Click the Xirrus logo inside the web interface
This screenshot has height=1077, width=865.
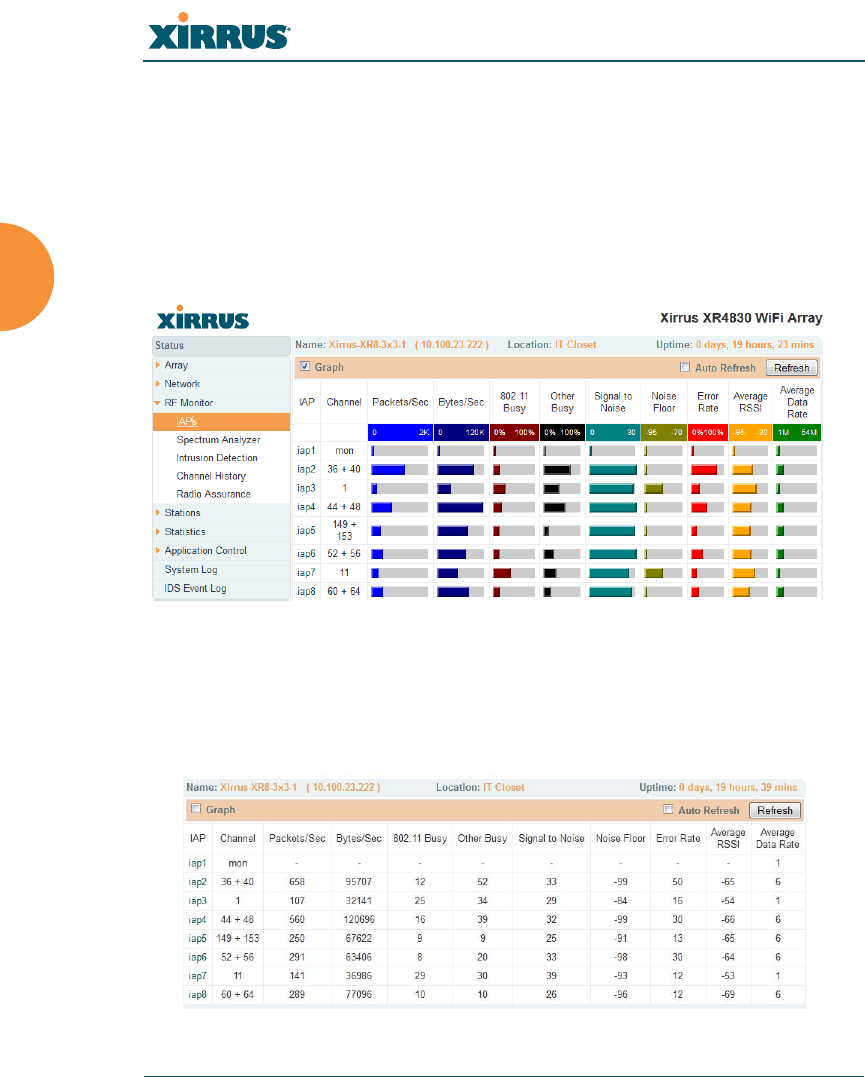point(203,318)
